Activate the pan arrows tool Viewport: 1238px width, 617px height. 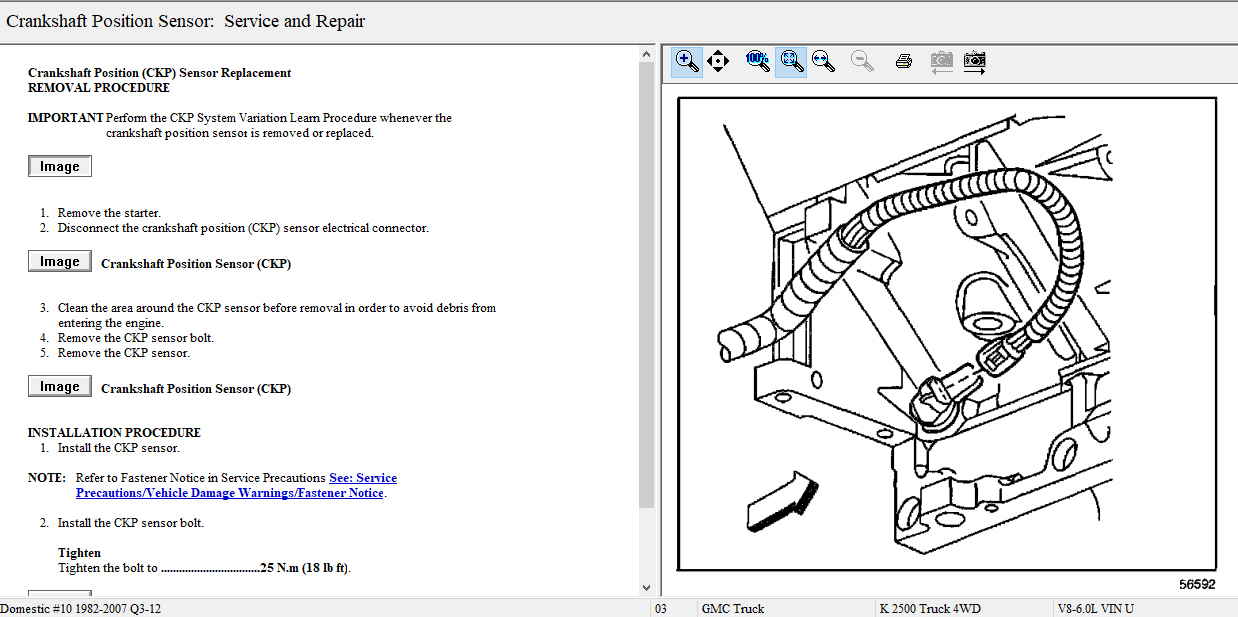click(x=718, y=62)
